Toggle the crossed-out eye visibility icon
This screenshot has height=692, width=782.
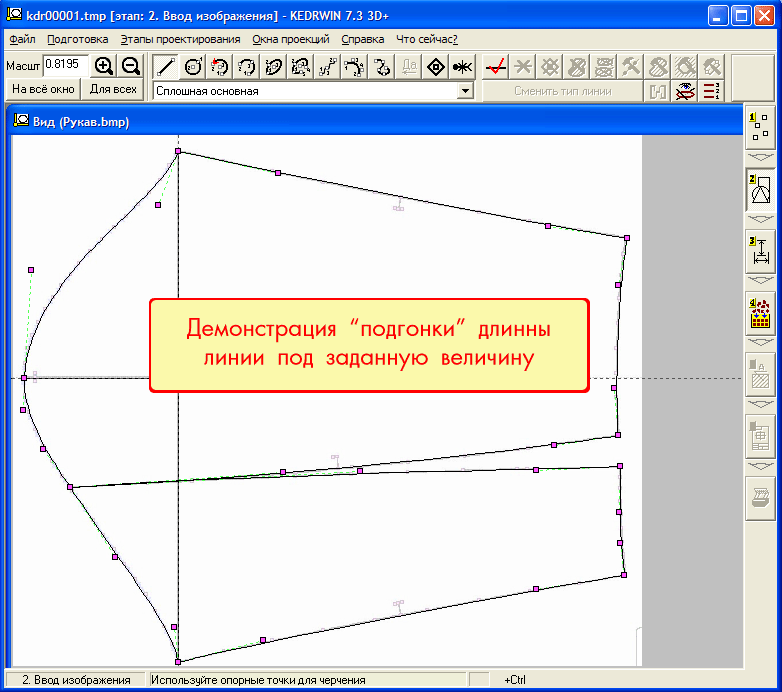pos(685,91)
